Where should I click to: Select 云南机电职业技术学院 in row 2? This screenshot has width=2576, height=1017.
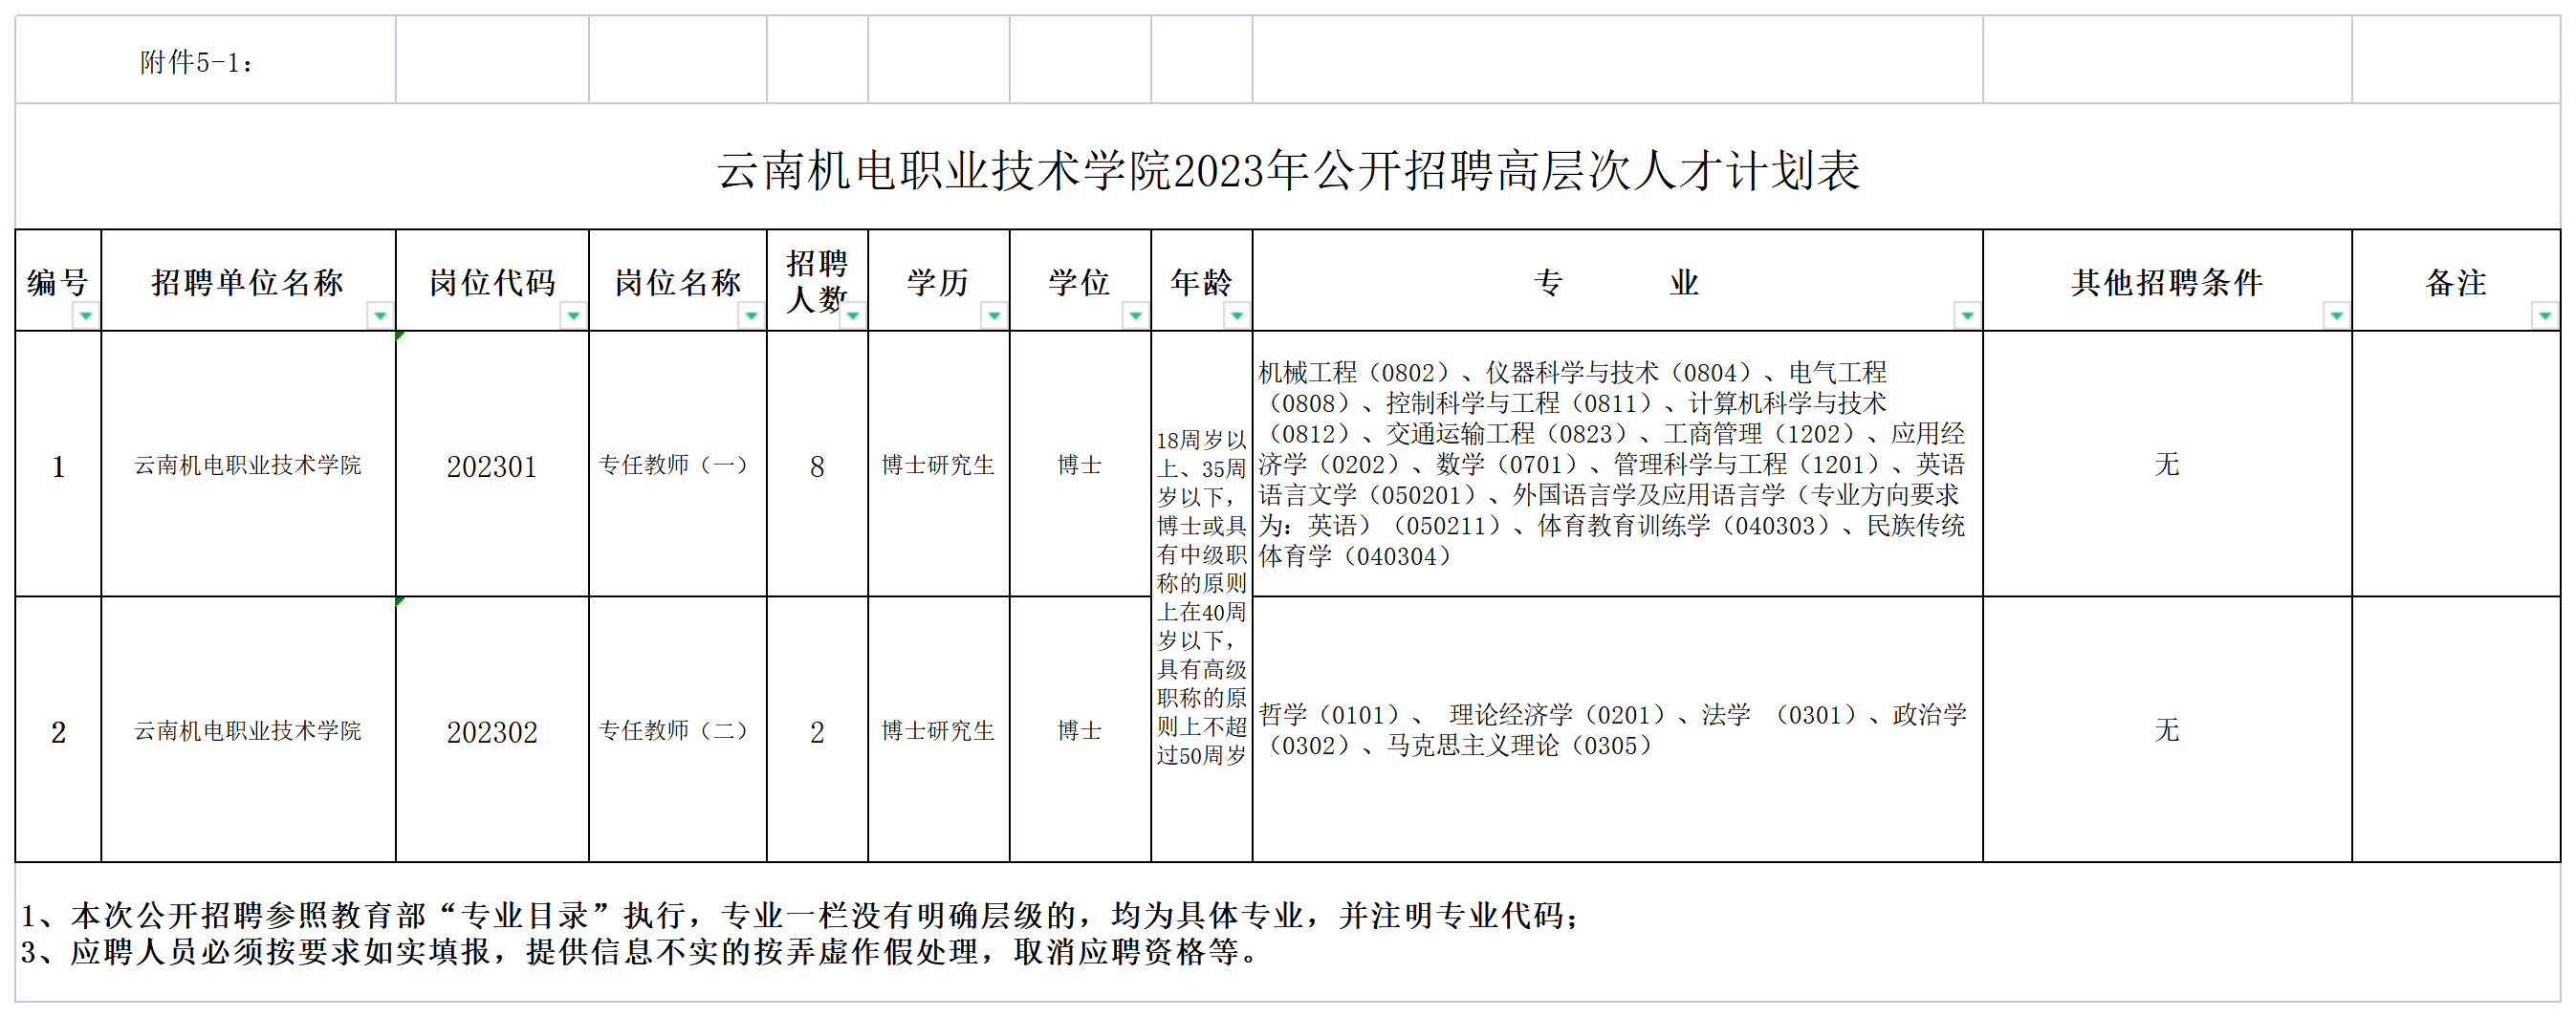[x=248, y=730]
